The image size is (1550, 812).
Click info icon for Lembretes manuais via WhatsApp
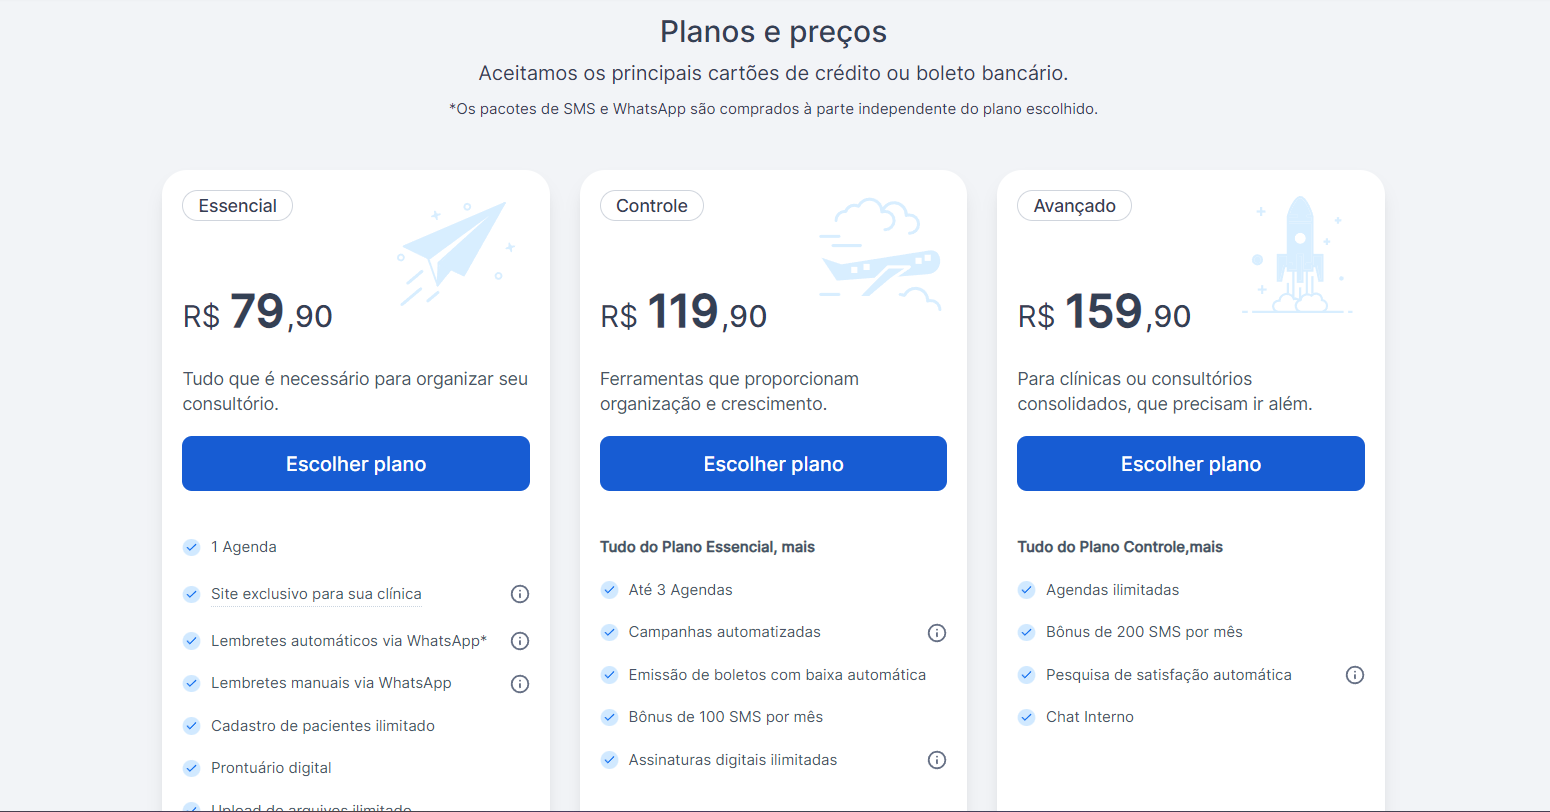[520, 684]
